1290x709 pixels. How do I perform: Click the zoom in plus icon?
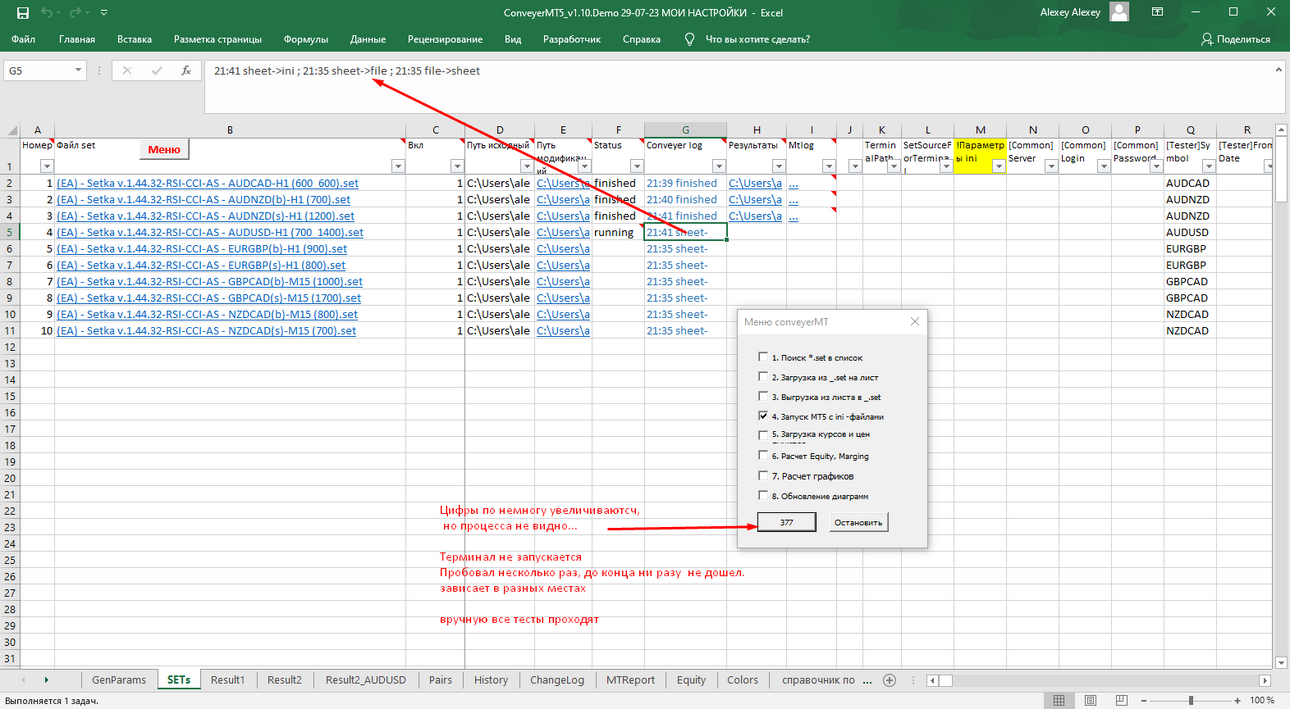click(x=1238, y=700)
